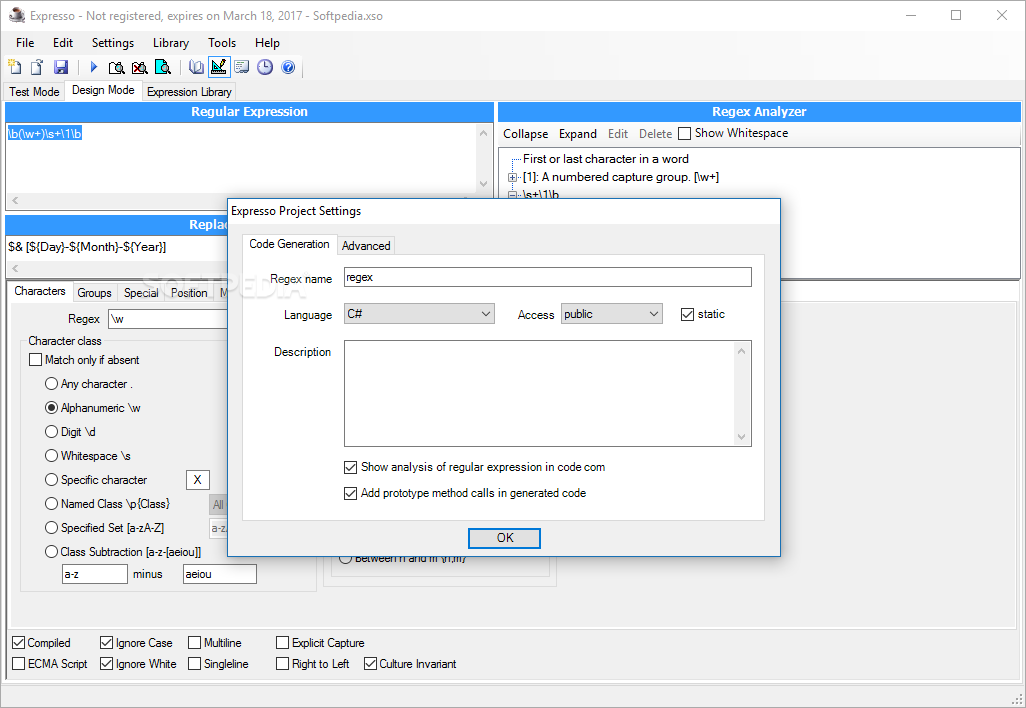Open the File menu

(25, 43)
